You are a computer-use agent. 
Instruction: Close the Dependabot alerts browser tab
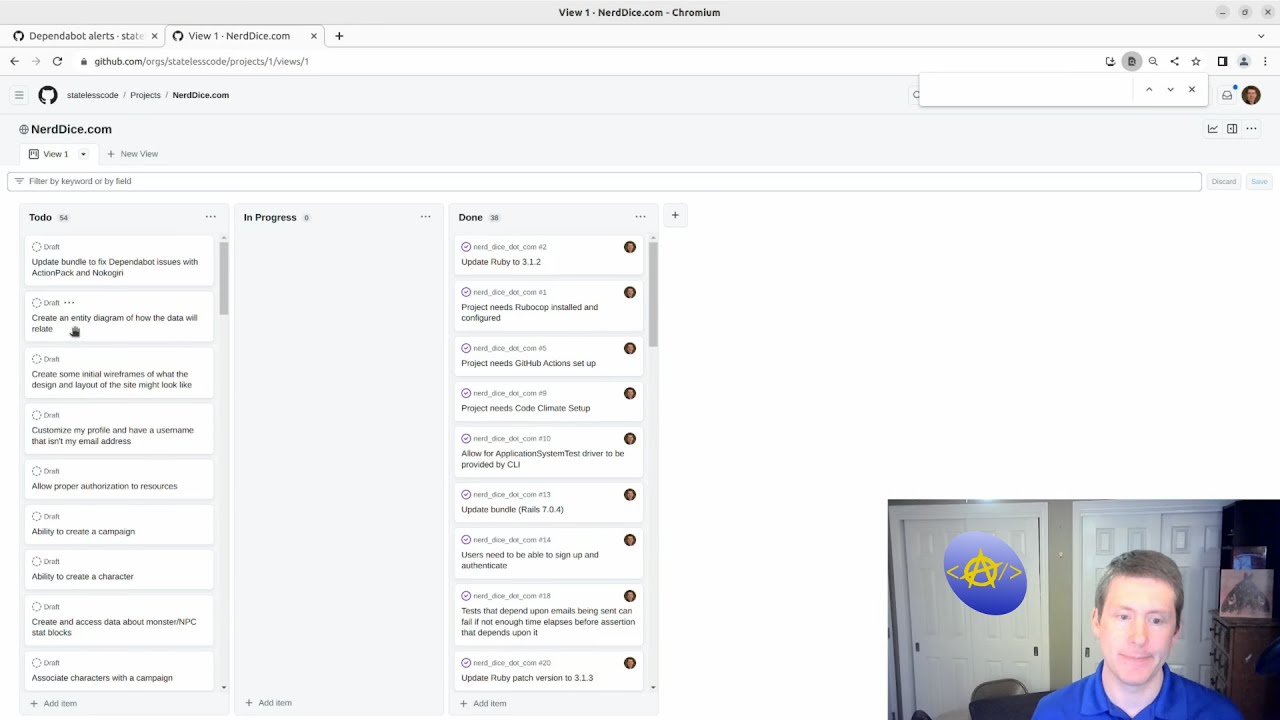(x=154, y=36)
